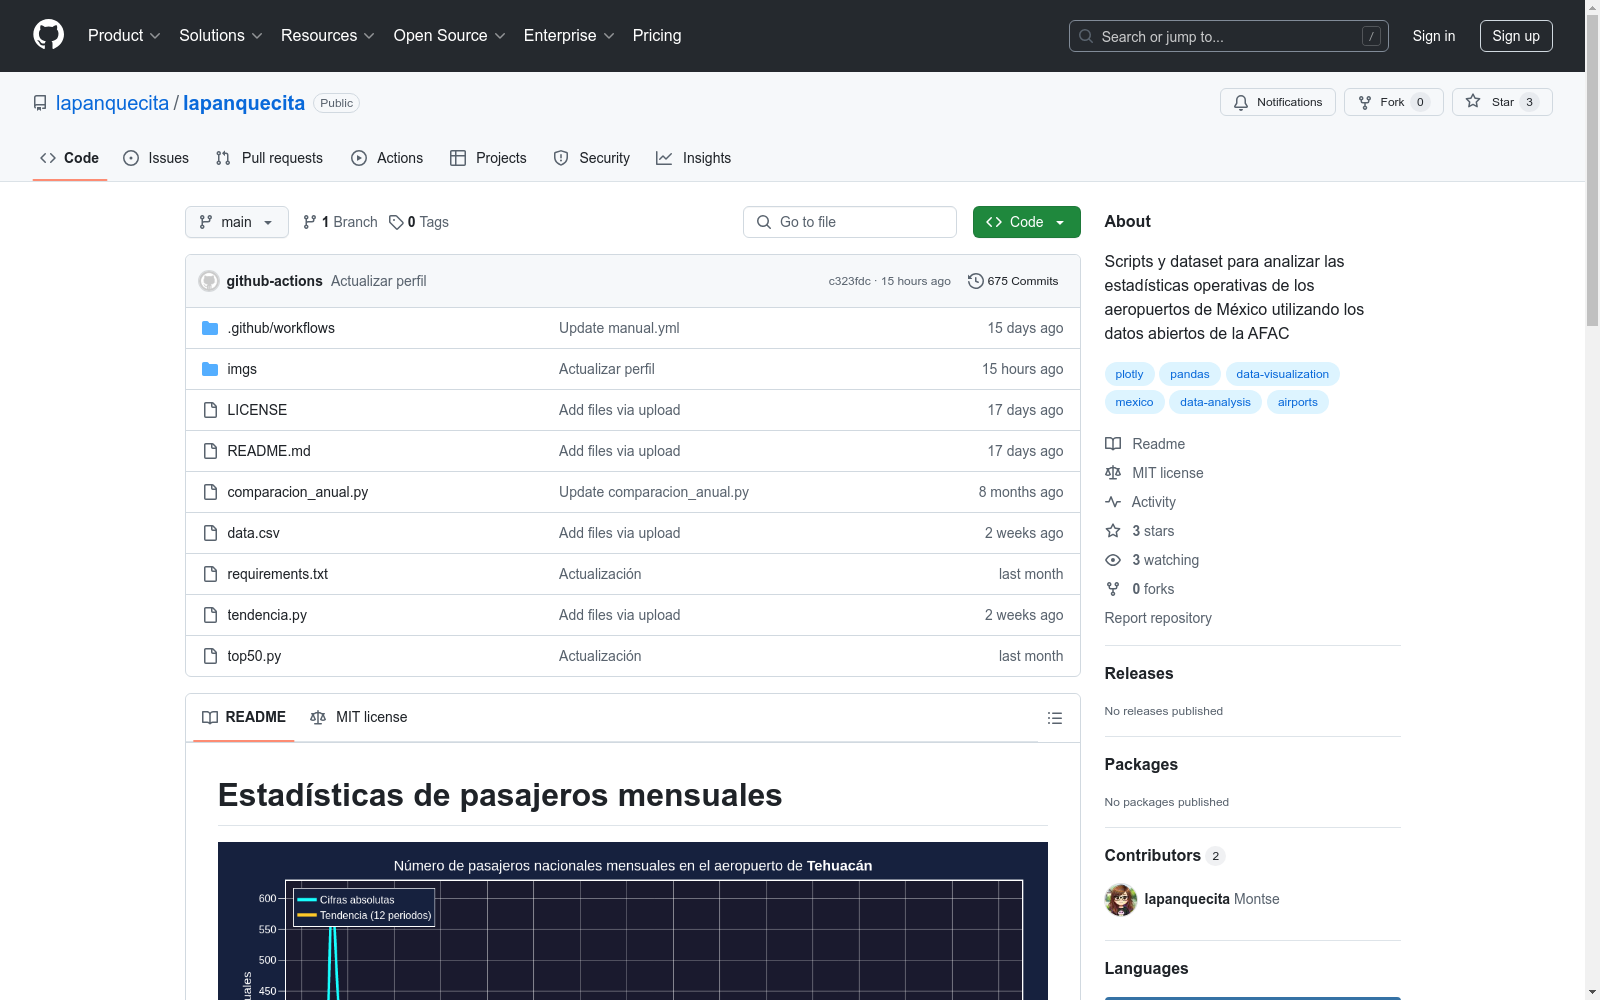
Task: Star this repository
Action: tap(1502, 102)
